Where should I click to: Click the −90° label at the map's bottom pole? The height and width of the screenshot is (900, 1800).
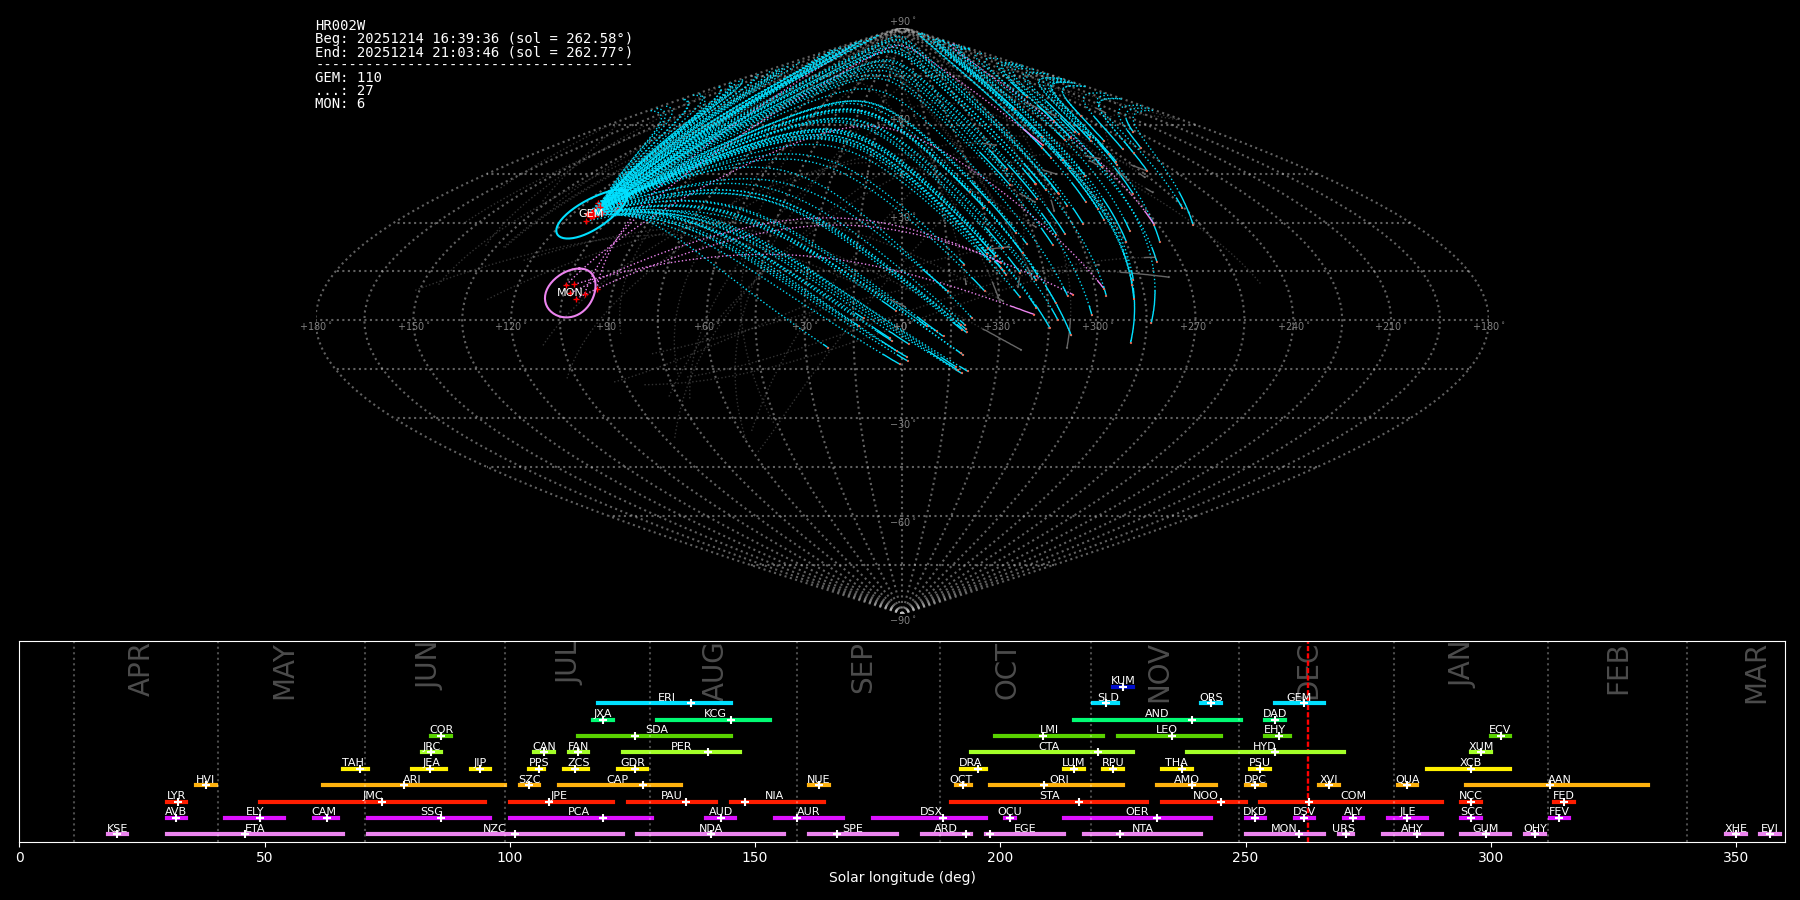[x=902, y=620]
